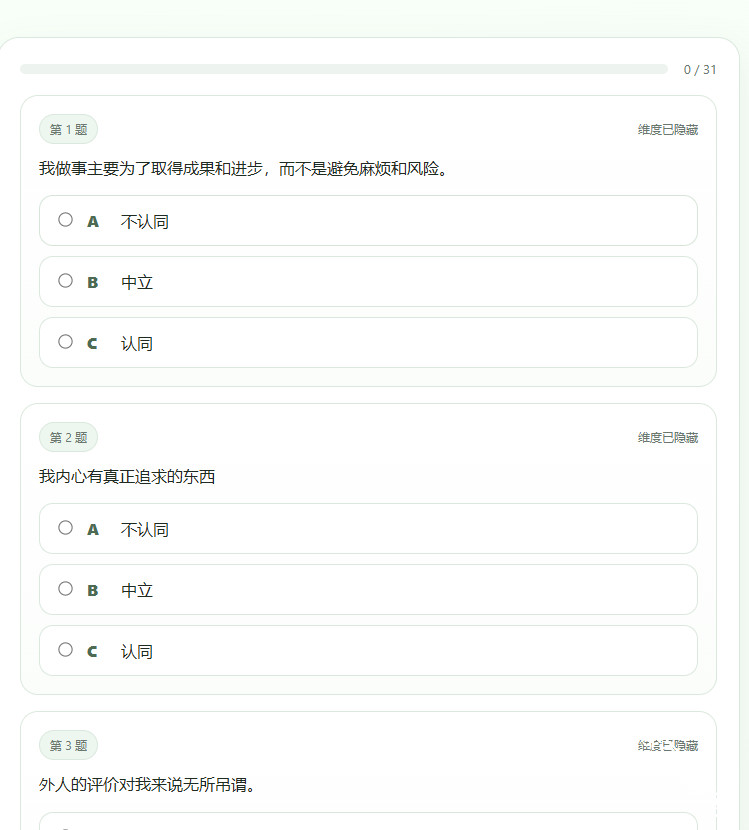Click question 2 statement '我内心有真正追求的东西'
The height and width of the screenshot is (830, 749).
pos(127,477)
